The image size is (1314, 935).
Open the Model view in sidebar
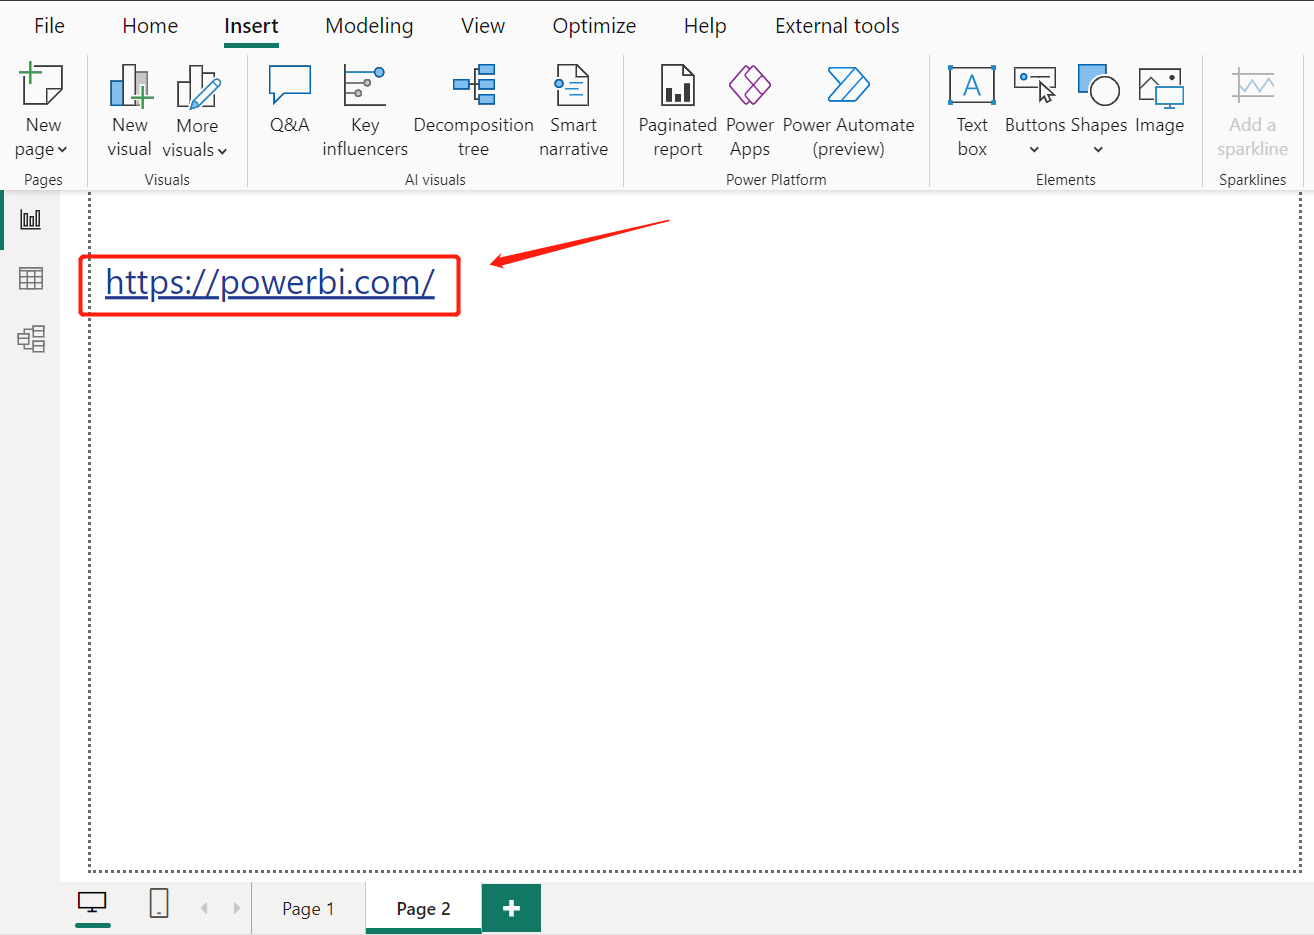[x=31, y=339]
